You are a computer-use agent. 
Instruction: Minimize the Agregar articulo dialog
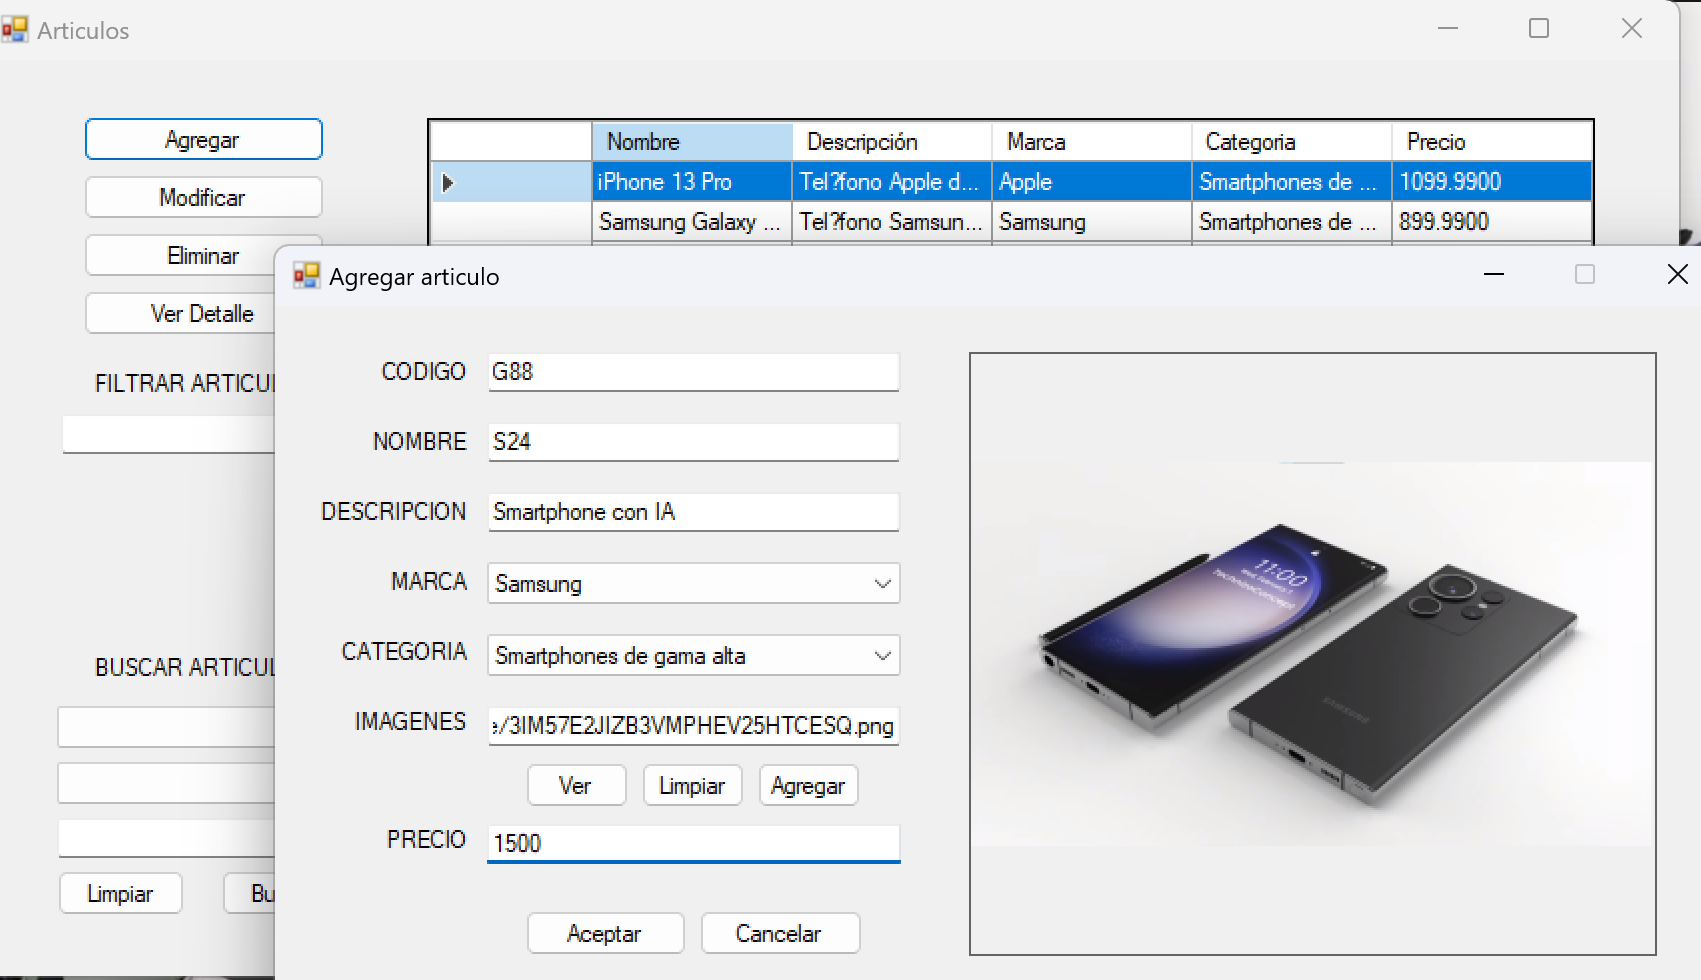pyautogui.click(x=1493, y=275)
